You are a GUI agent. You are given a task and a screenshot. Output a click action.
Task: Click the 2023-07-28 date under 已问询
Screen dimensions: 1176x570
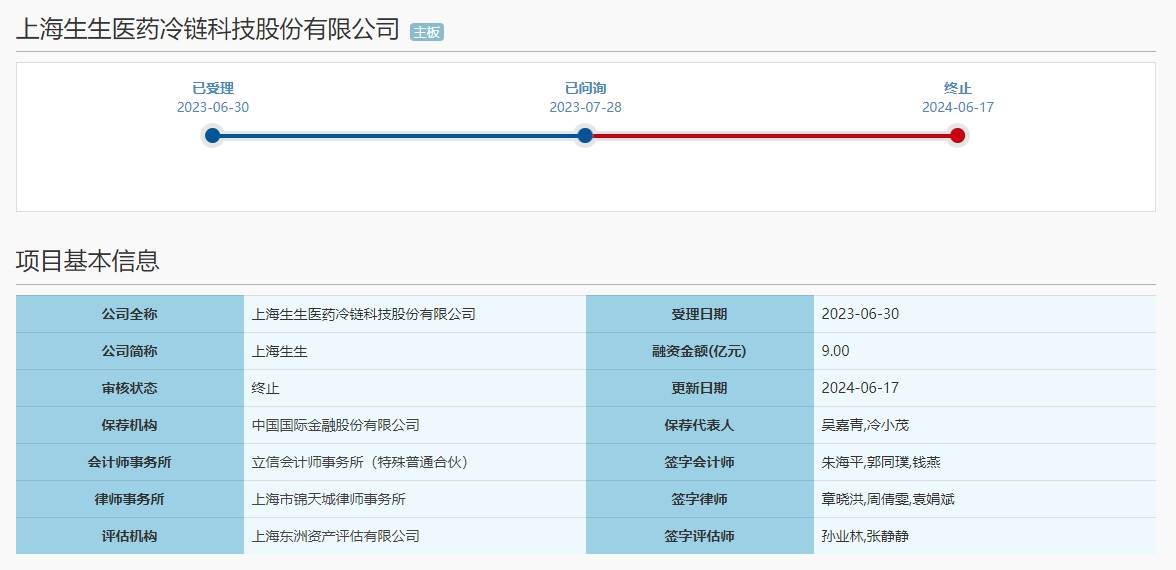point(585,108)
